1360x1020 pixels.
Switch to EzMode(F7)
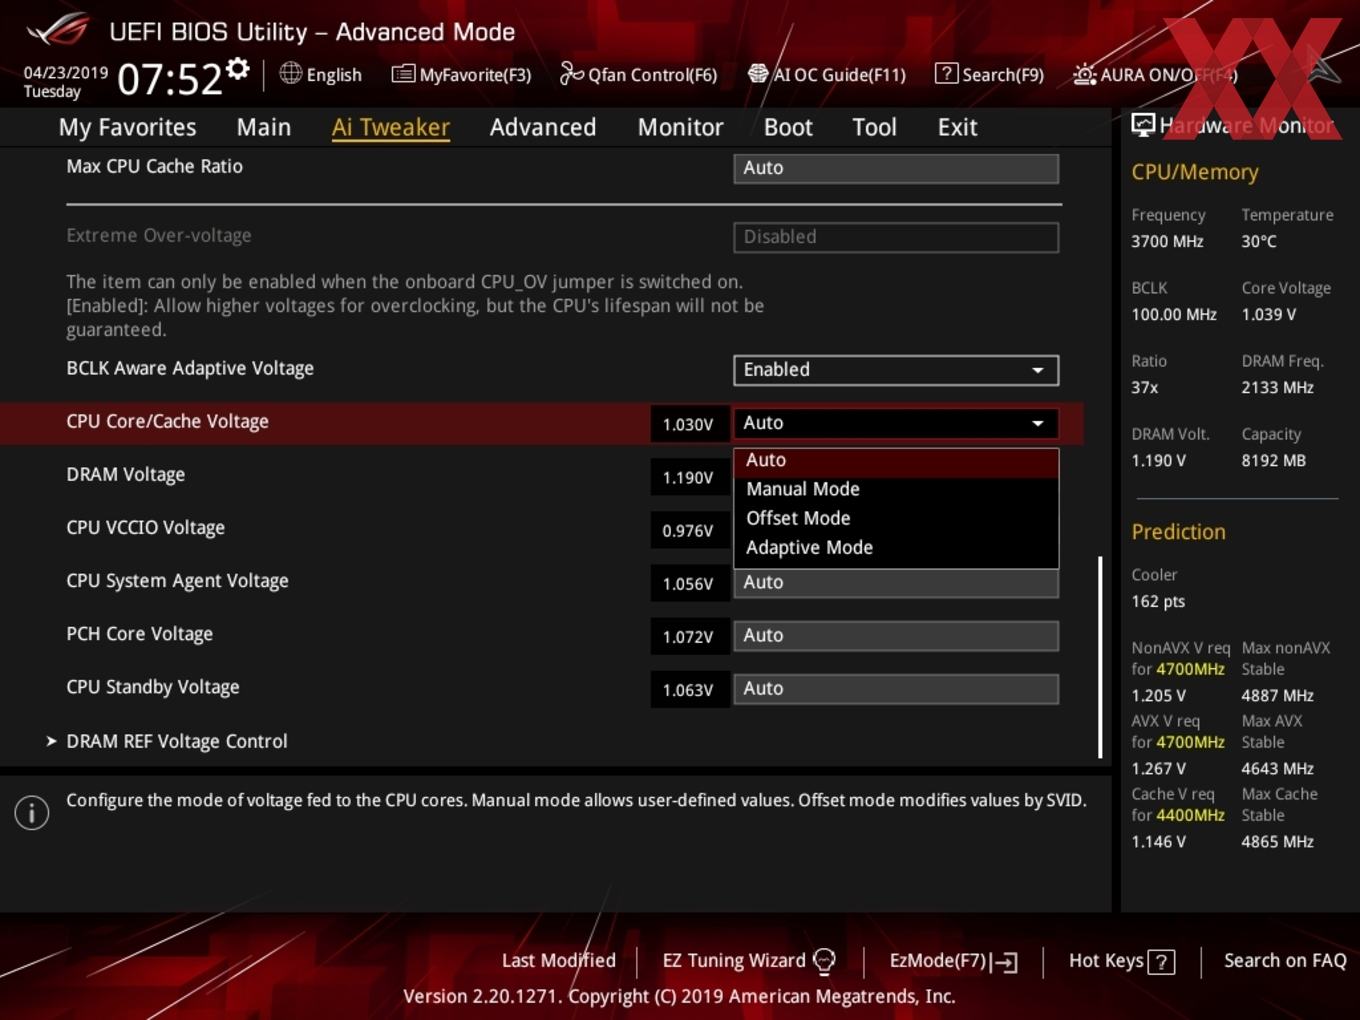[x=953, y=961]
